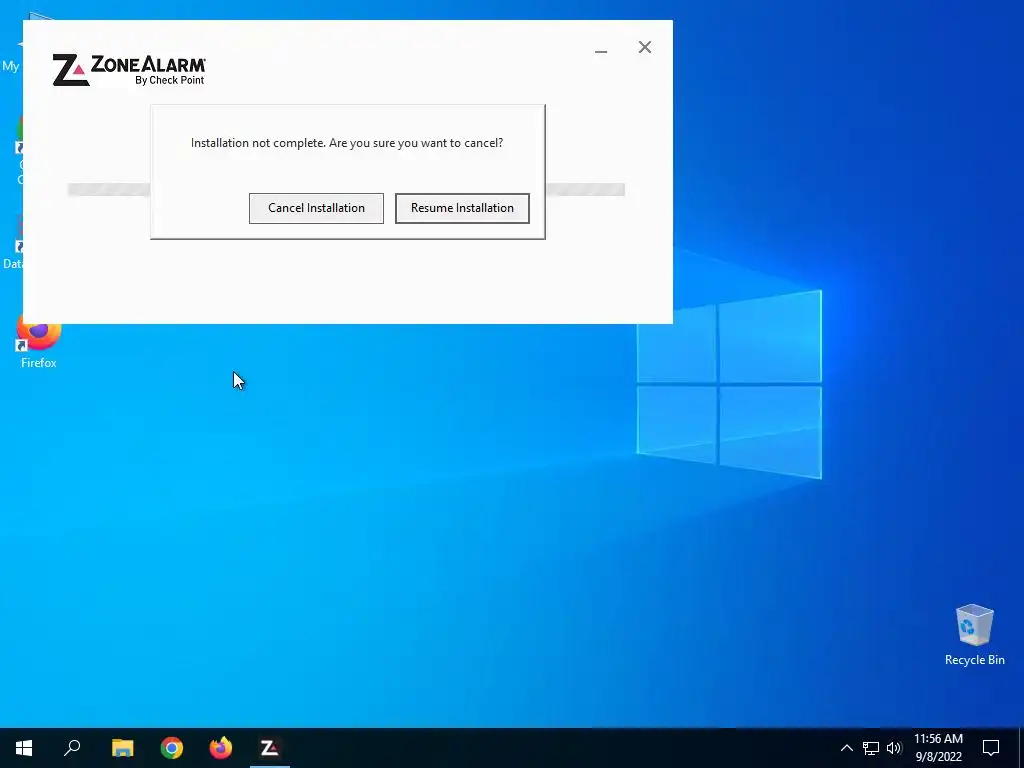Open the taskbar clock and date
Image resolution: width=1024 pixels, height=768 pixels.
click(x=938, y=748)
